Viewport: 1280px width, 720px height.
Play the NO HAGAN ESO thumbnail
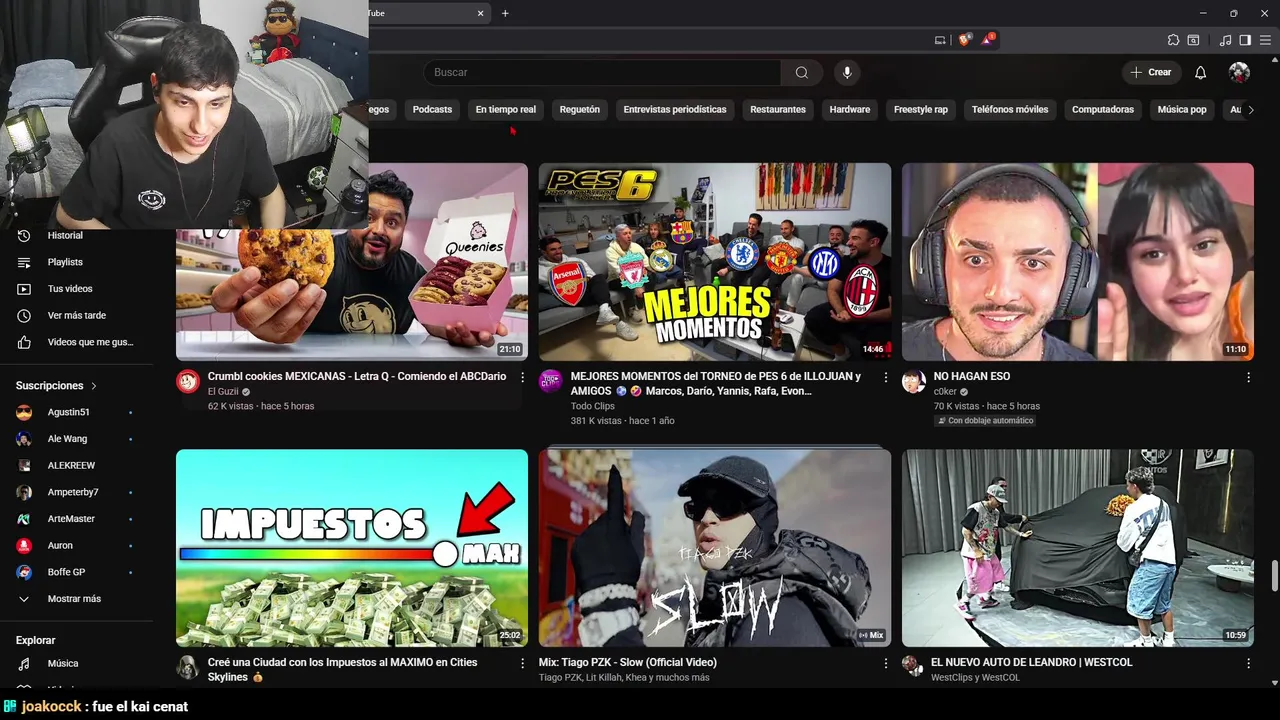tap(1078, 262)
